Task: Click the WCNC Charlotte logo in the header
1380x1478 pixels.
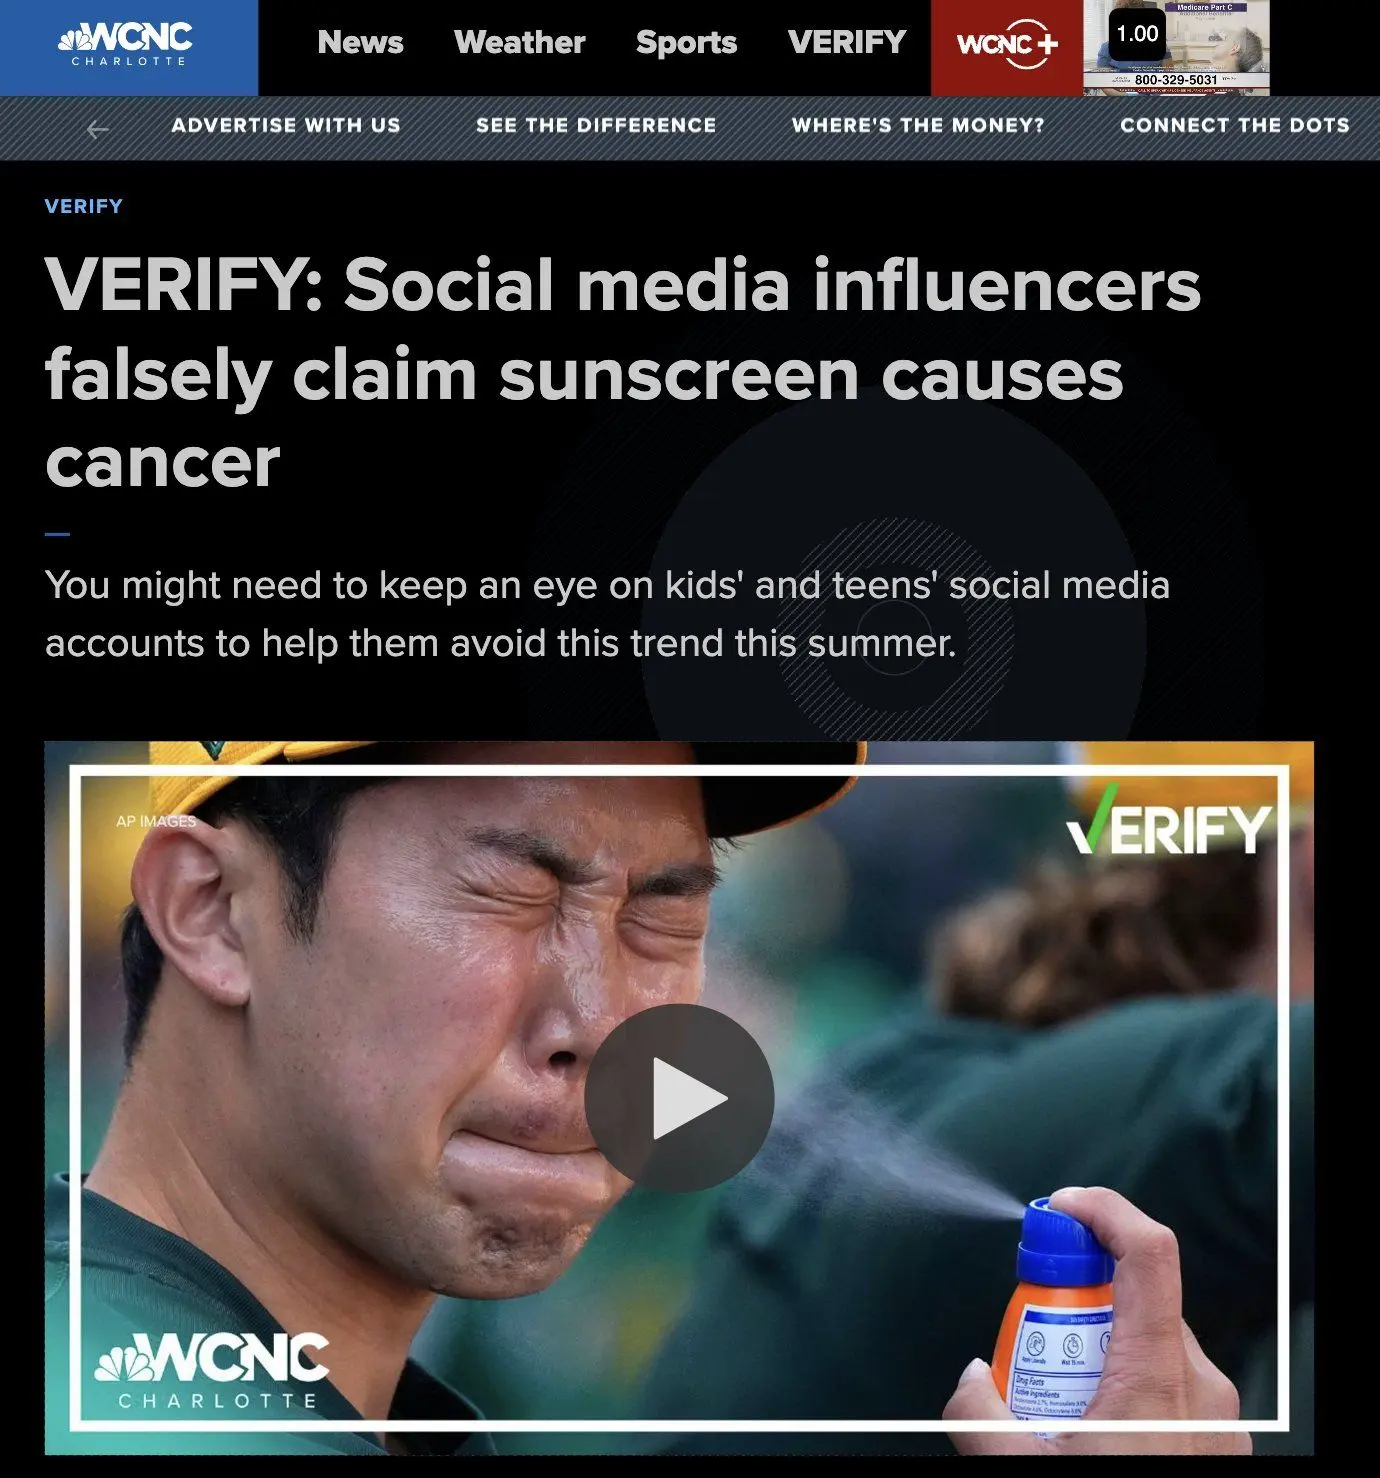Action: click(126, 45)
